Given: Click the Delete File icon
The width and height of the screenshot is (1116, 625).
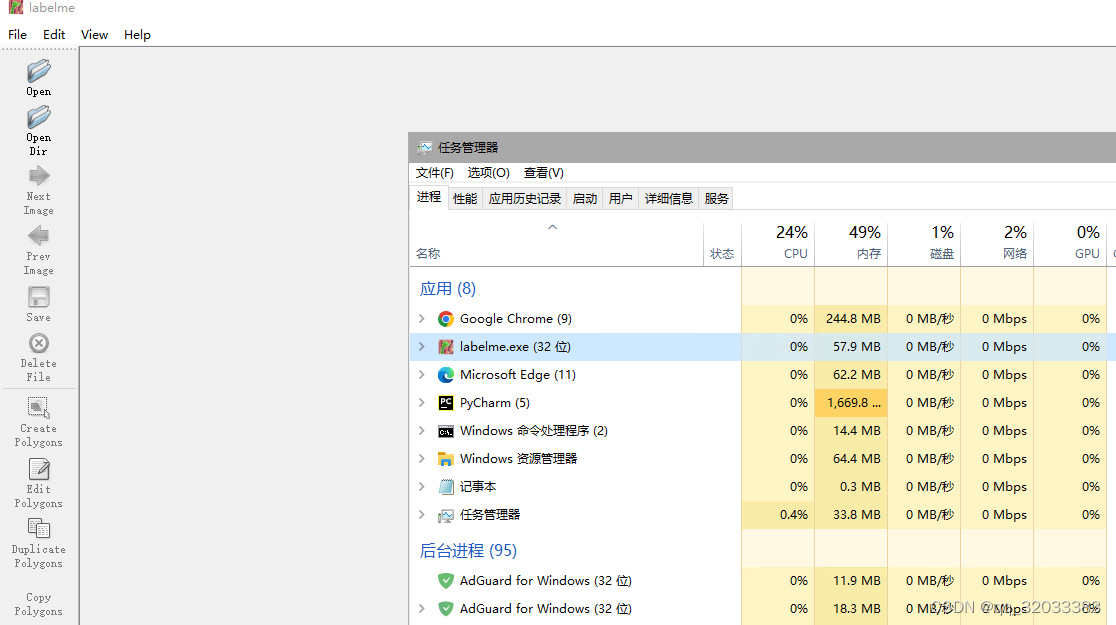Looking at the screenshot, I should click(38, 343).
